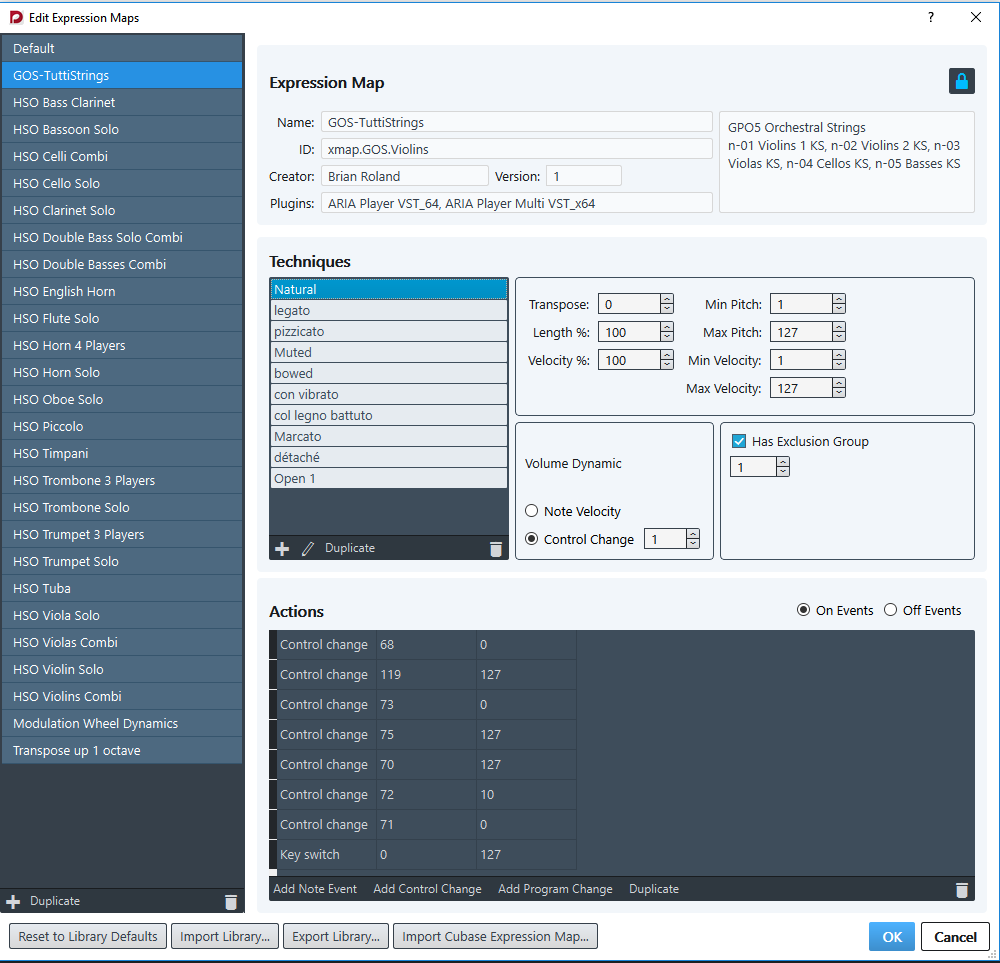
Task: Select HSO Bass Clarinet map
Action: point(122,102)
